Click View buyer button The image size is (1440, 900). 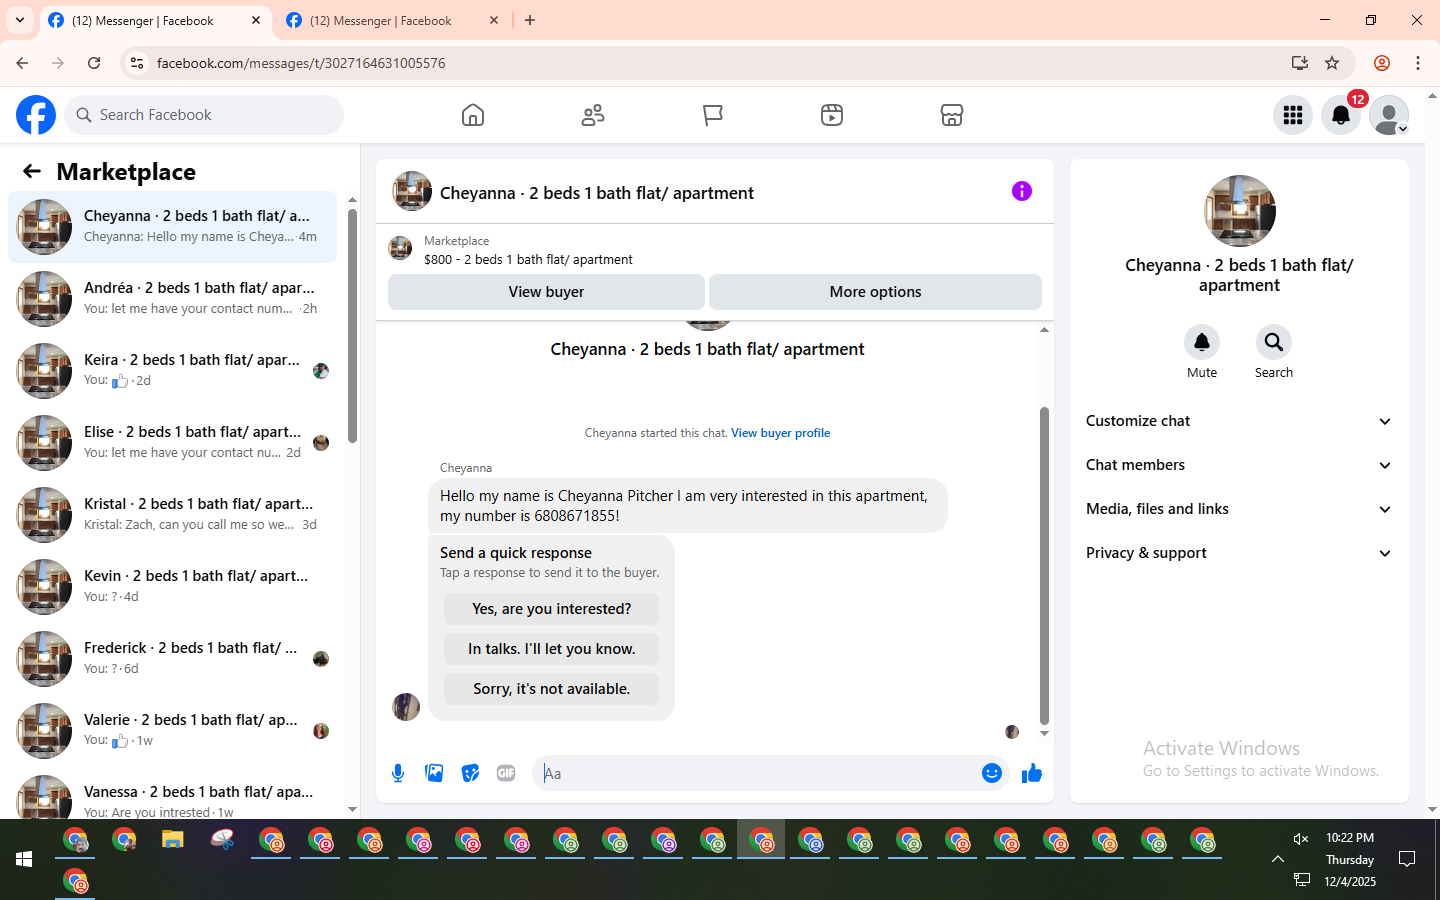546,292
